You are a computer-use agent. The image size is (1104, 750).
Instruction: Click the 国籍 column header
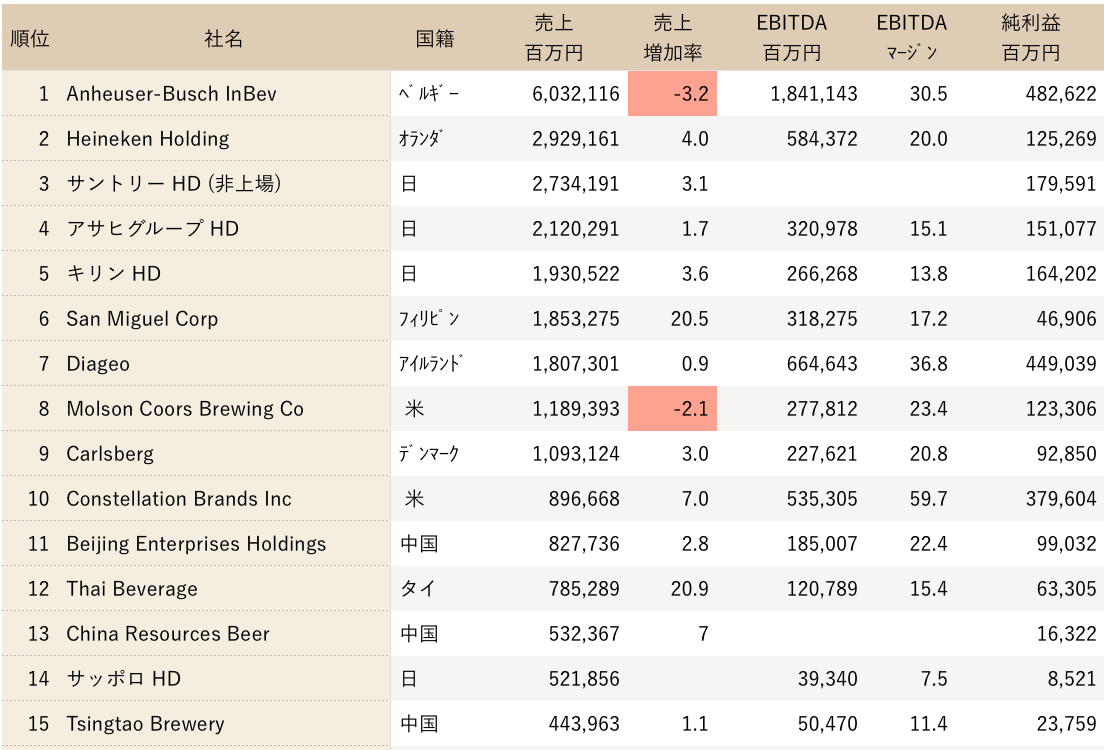pyautogui.click(x=435, y=38)
